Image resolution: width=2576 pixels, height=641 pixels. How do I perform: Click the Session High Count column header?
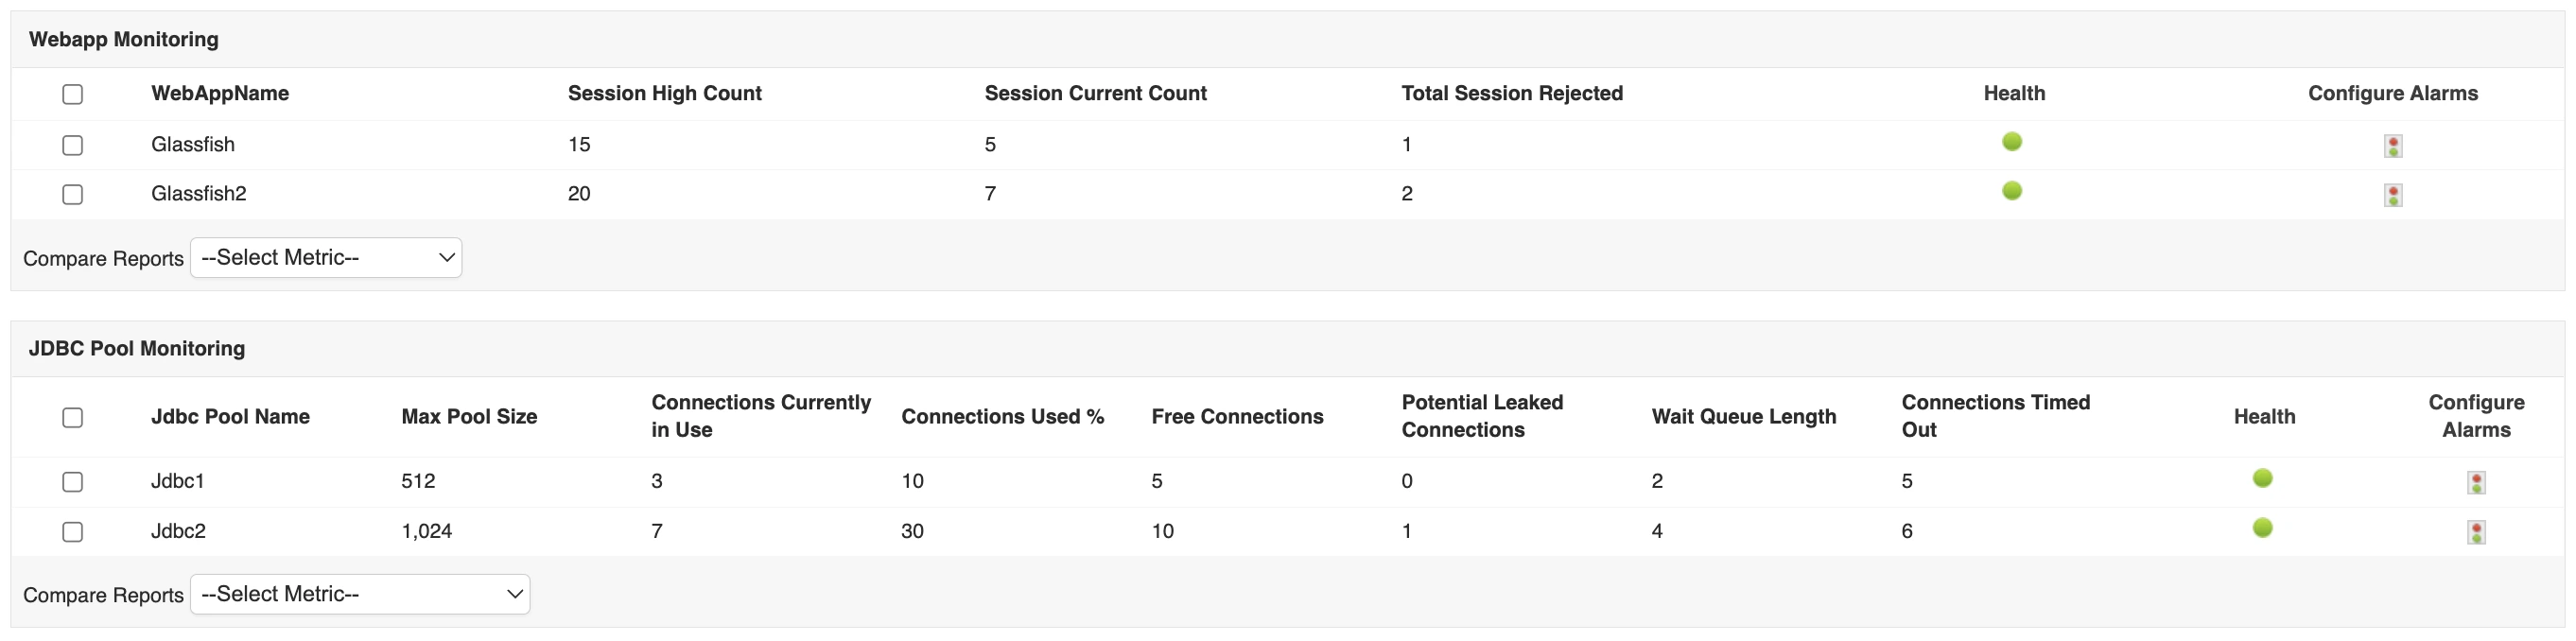665,93
